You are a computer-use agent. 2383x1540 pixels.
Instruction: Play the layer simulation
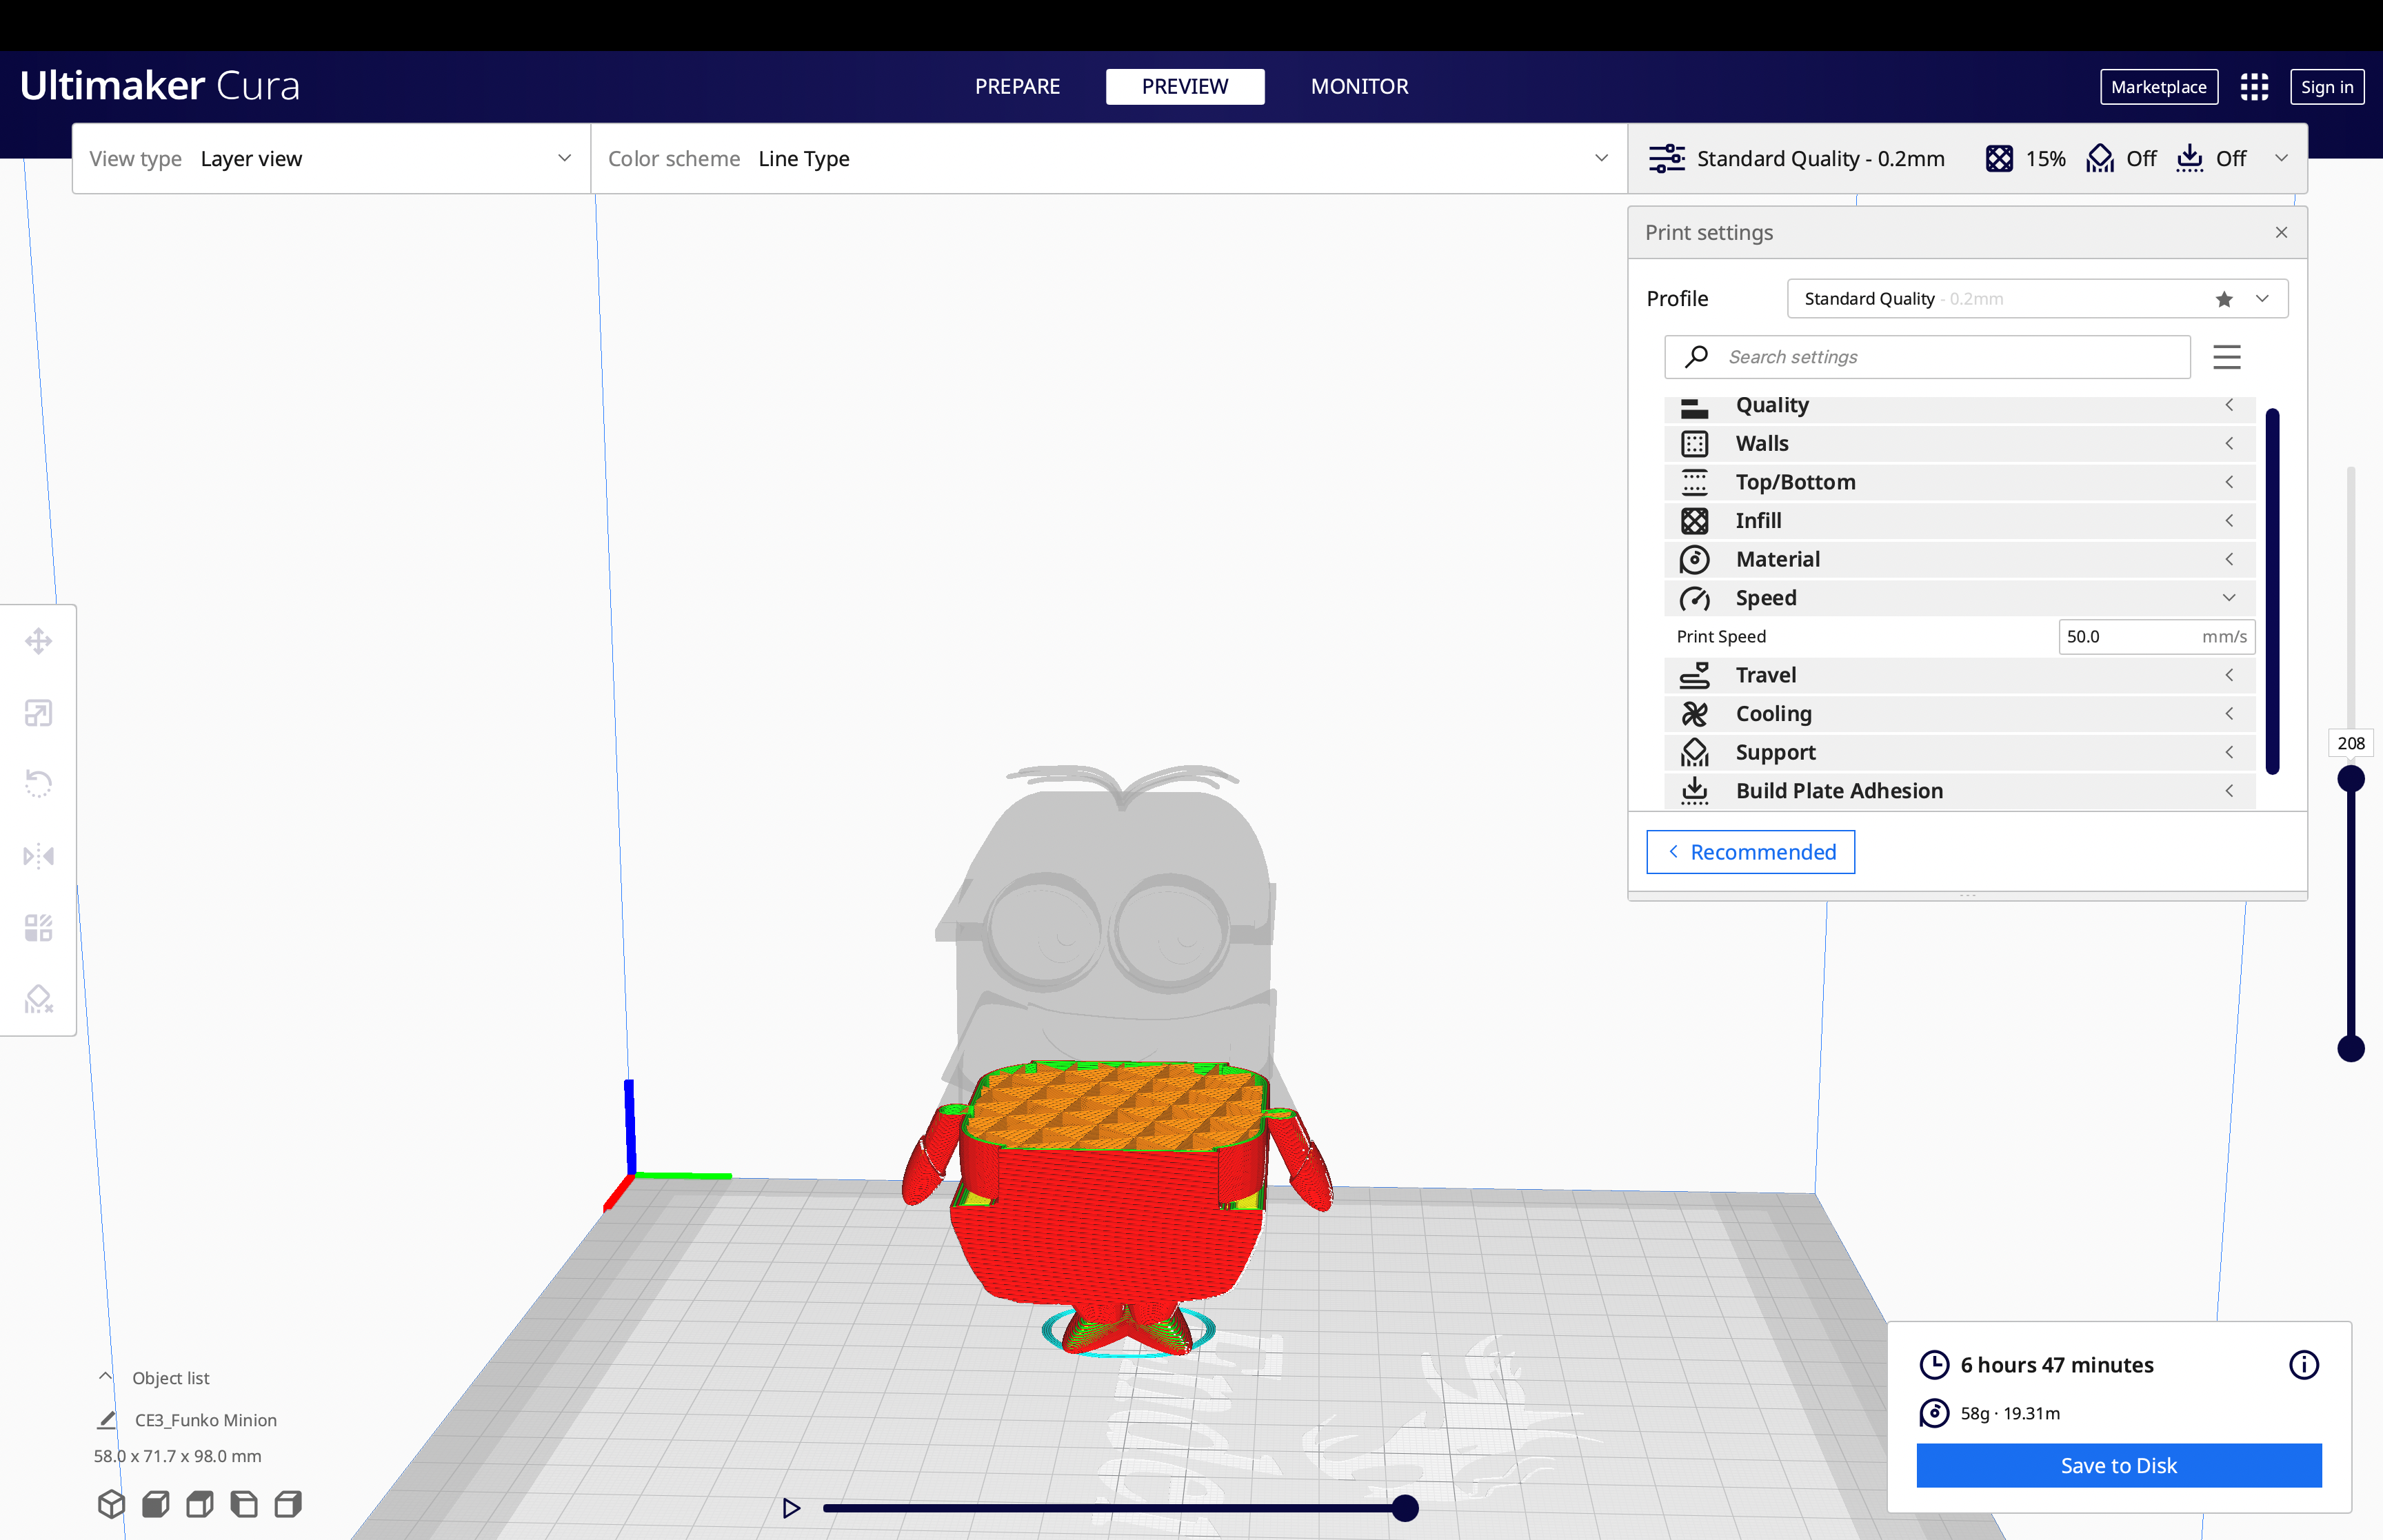click(x=791, y=1507)
